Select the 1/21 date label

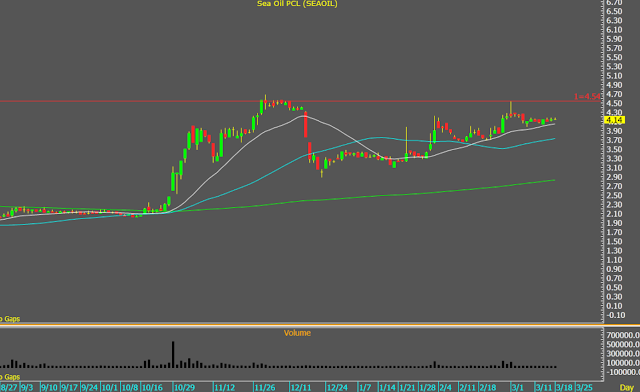coord(407,387)
